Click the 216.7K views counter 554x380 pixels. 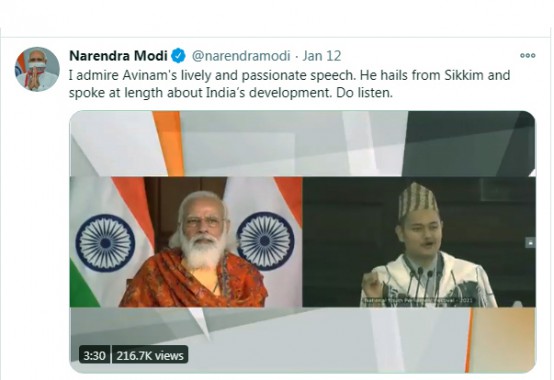pos(150,355)
